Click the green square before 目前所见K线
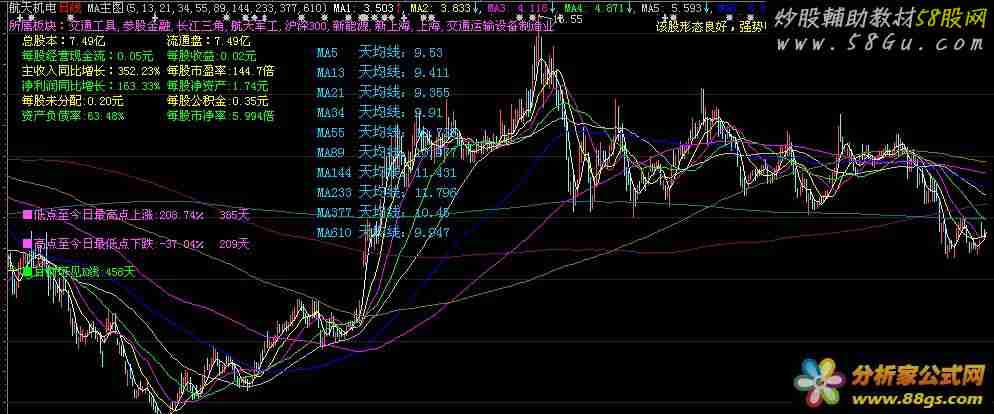The width and height of the screenshot is (994, 414). [x=27, y=272]
